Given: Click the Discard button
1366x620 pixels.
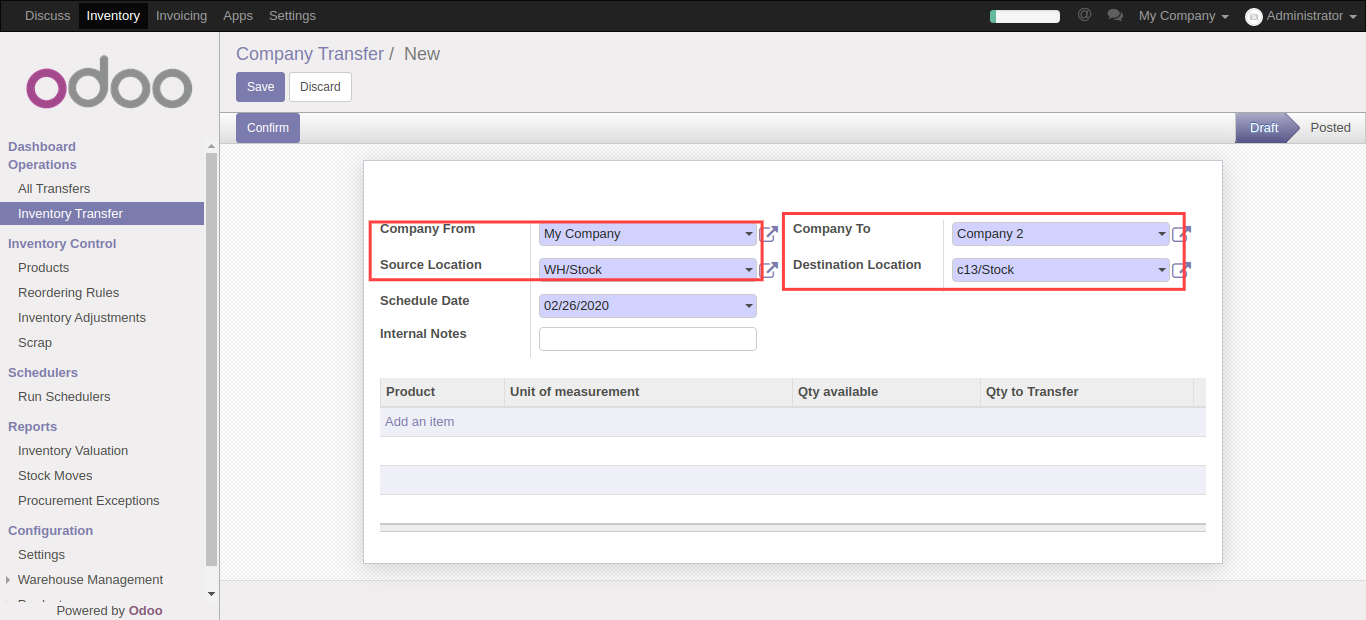Looking at the screenshot, I should point(320,87).
